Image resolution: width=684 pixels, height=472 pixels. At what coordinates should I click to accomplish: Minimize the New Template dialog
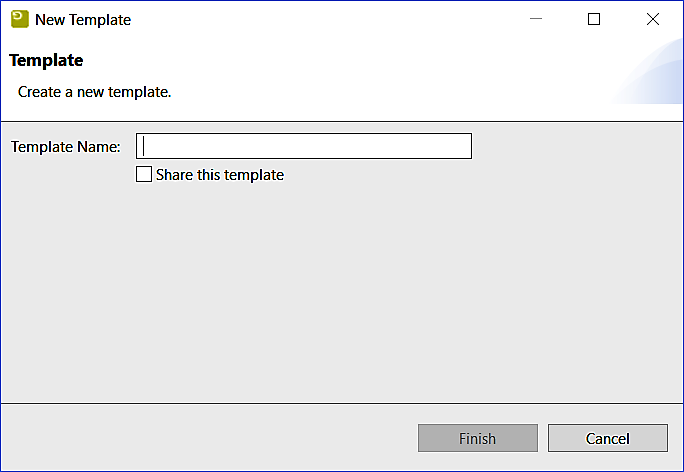coord(536,19)
